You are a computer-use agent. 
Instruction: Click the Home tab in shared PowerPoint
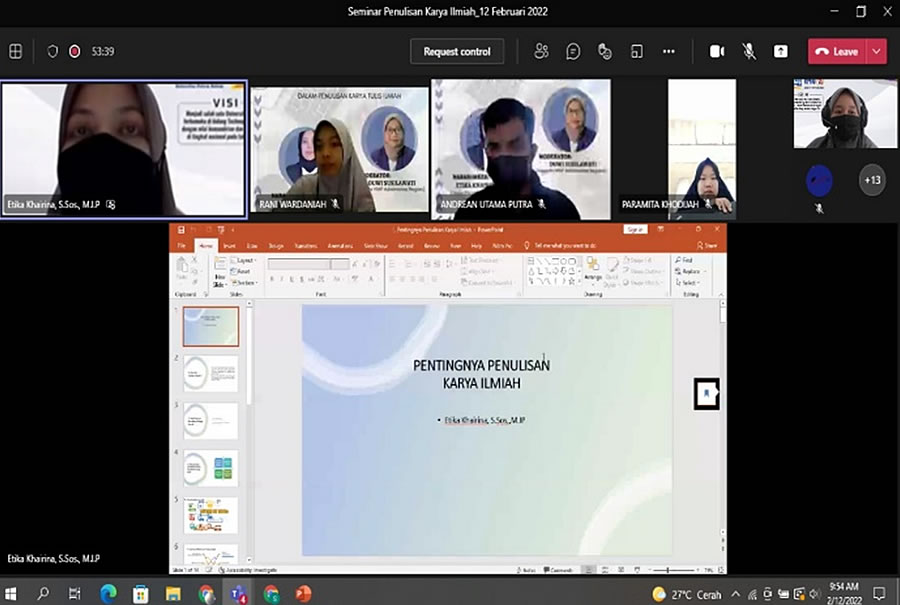(206, 245)
